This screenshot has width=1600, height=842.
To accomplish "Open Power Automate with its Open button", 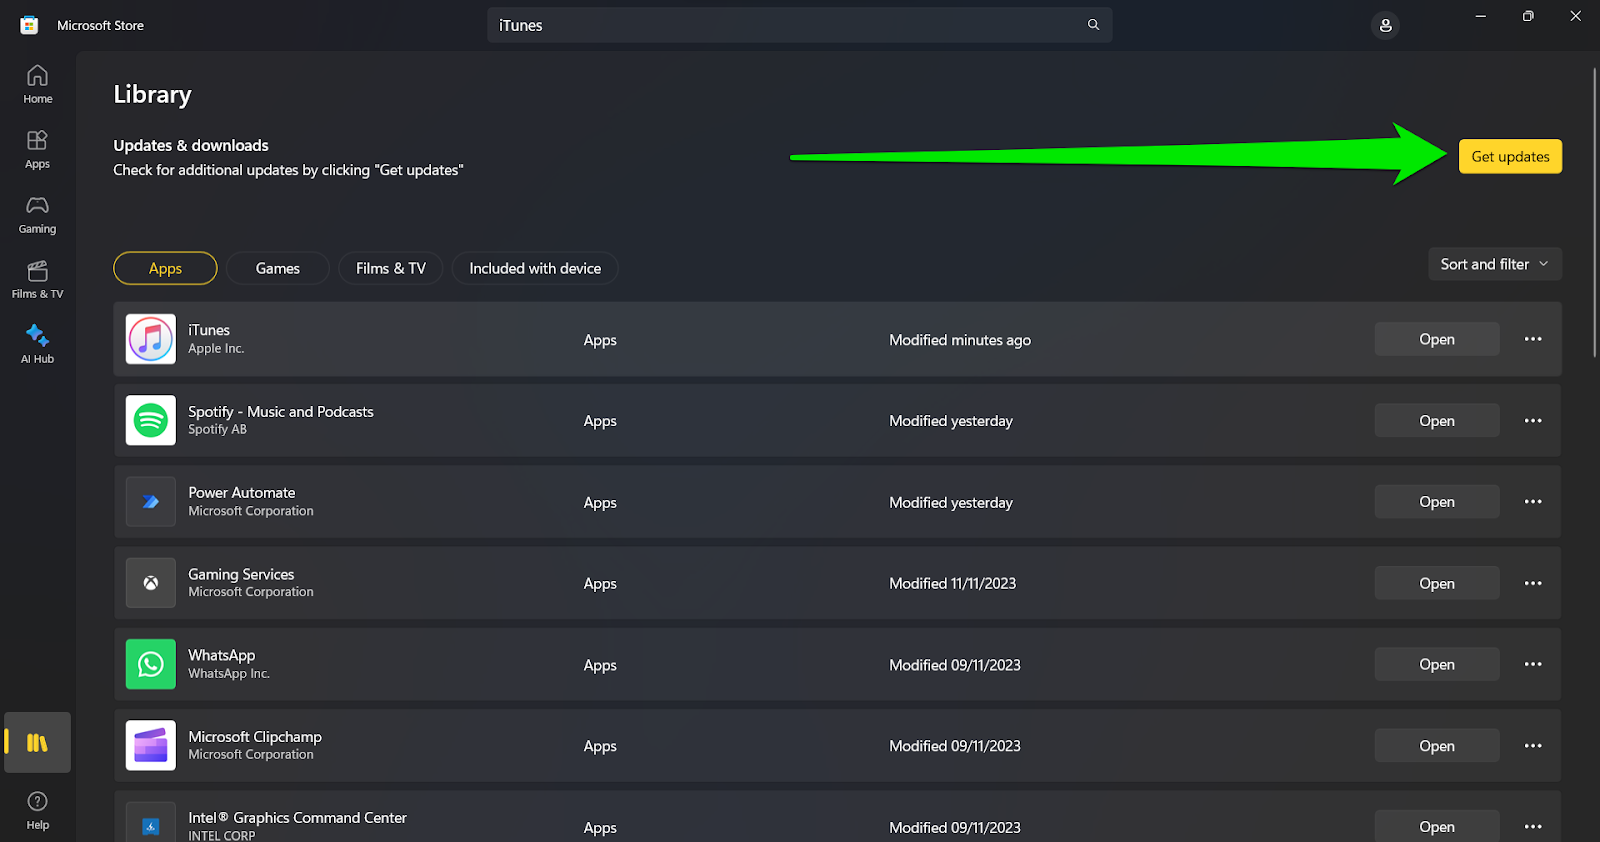I will coord(1437,501).
